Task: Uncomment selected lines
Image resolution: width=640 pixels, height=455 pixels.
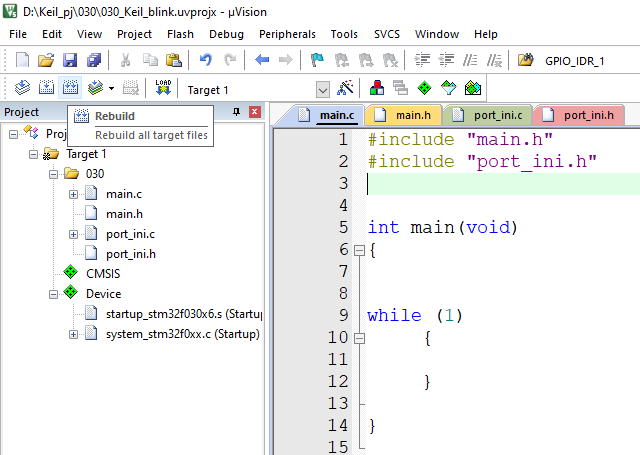Action: (x=494, y=60)
